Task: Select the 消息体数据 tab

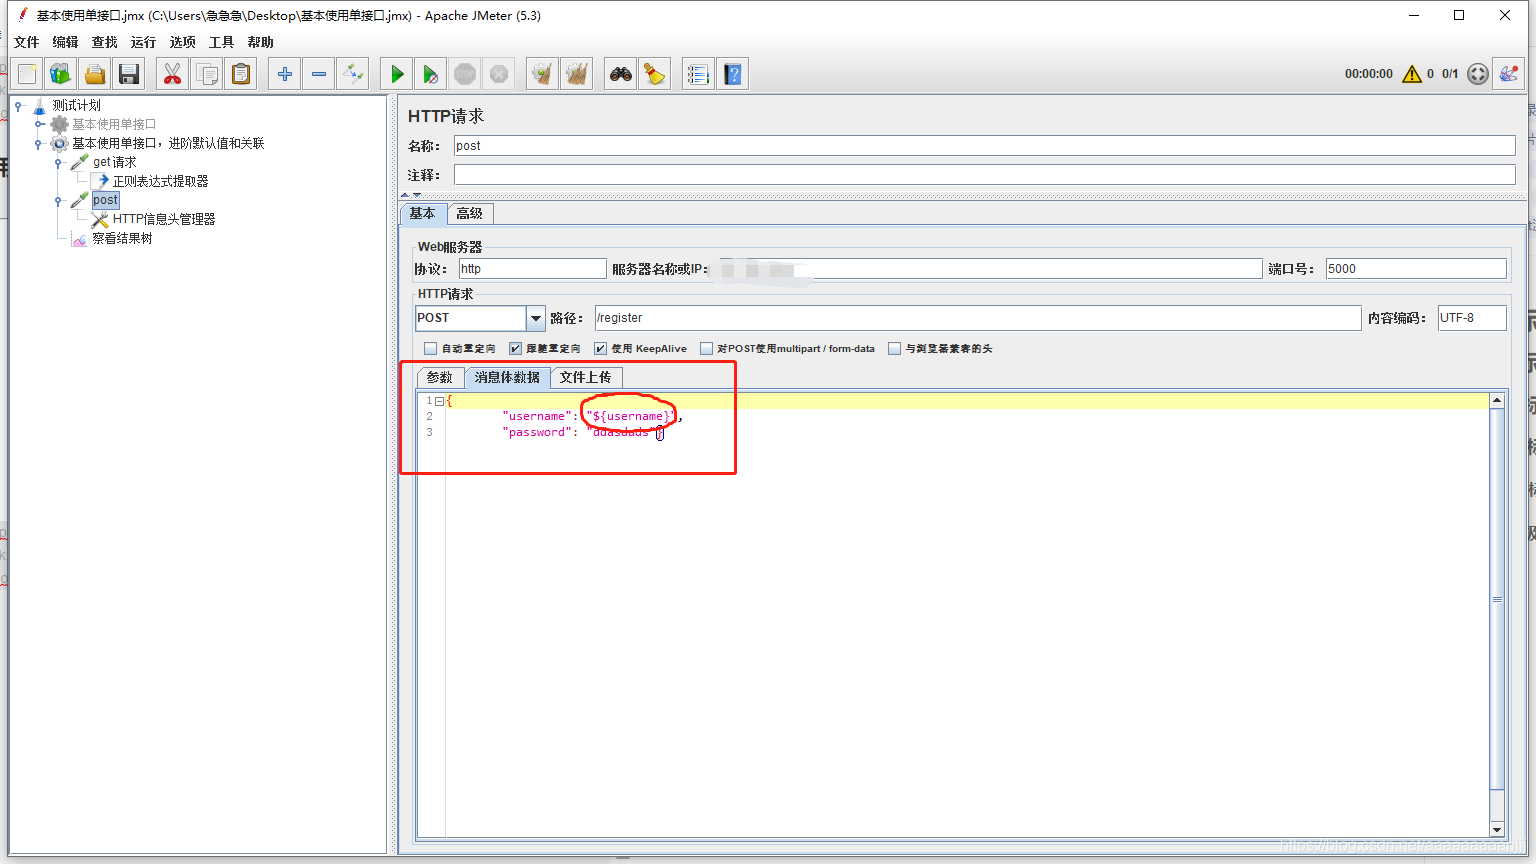Action: click(x=507, y=377)
